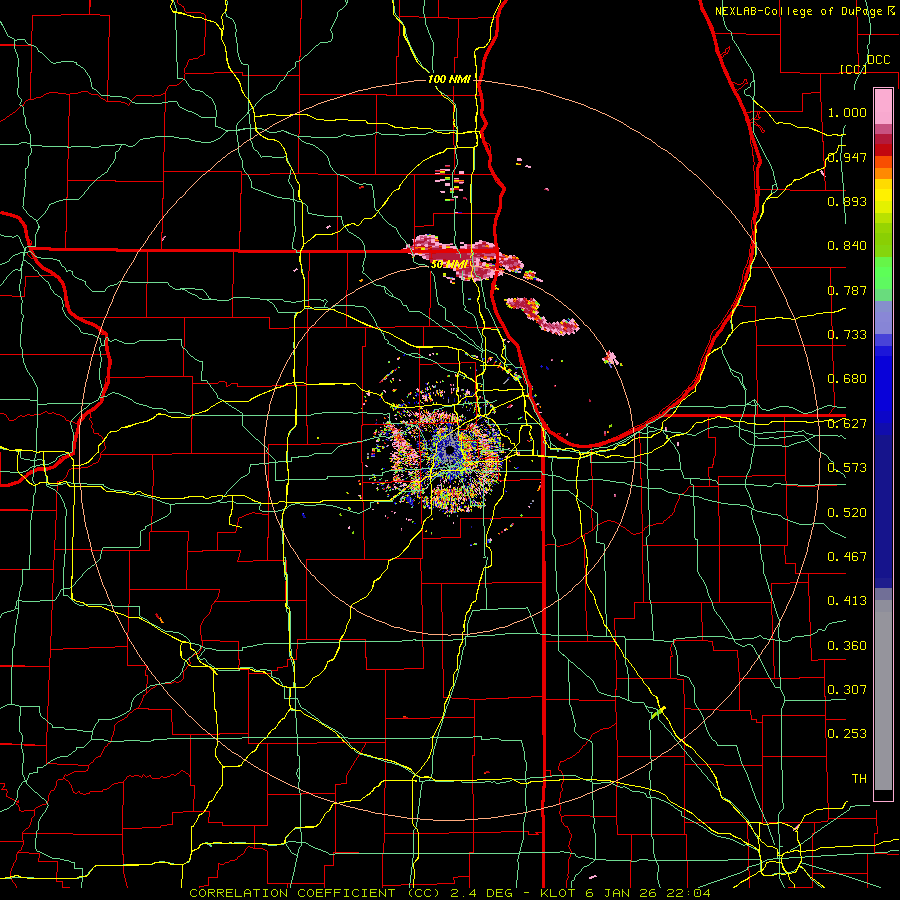Click the elongated echo over the lake

click(x=541, y=316)
